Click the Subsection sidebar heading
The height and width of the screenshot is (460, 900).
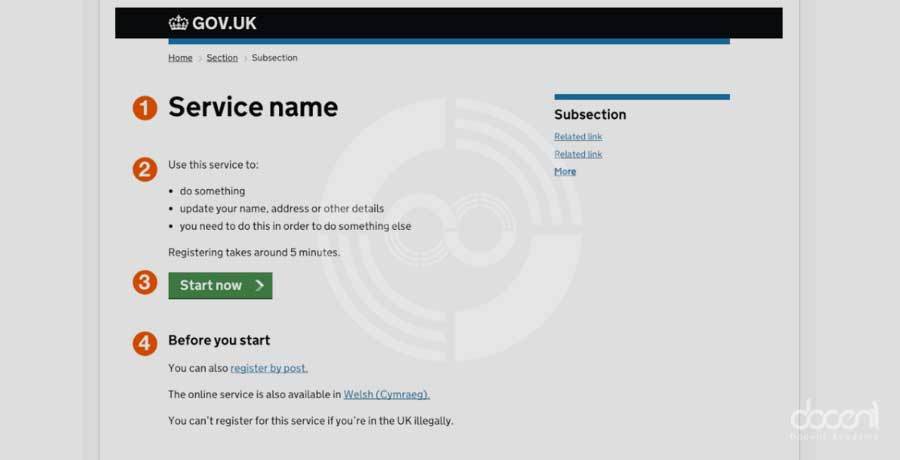coord(590,115)
